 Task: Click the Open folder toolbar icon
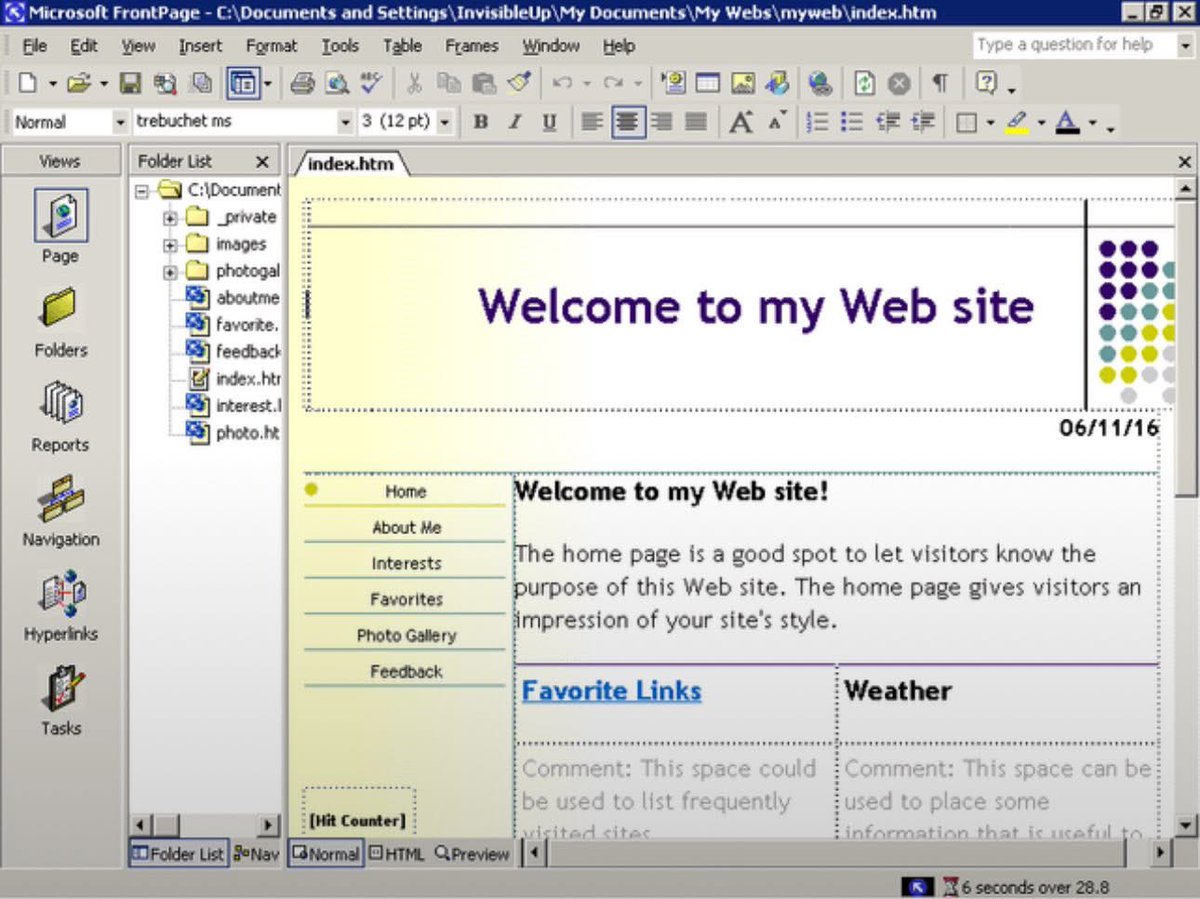[79, 84]
